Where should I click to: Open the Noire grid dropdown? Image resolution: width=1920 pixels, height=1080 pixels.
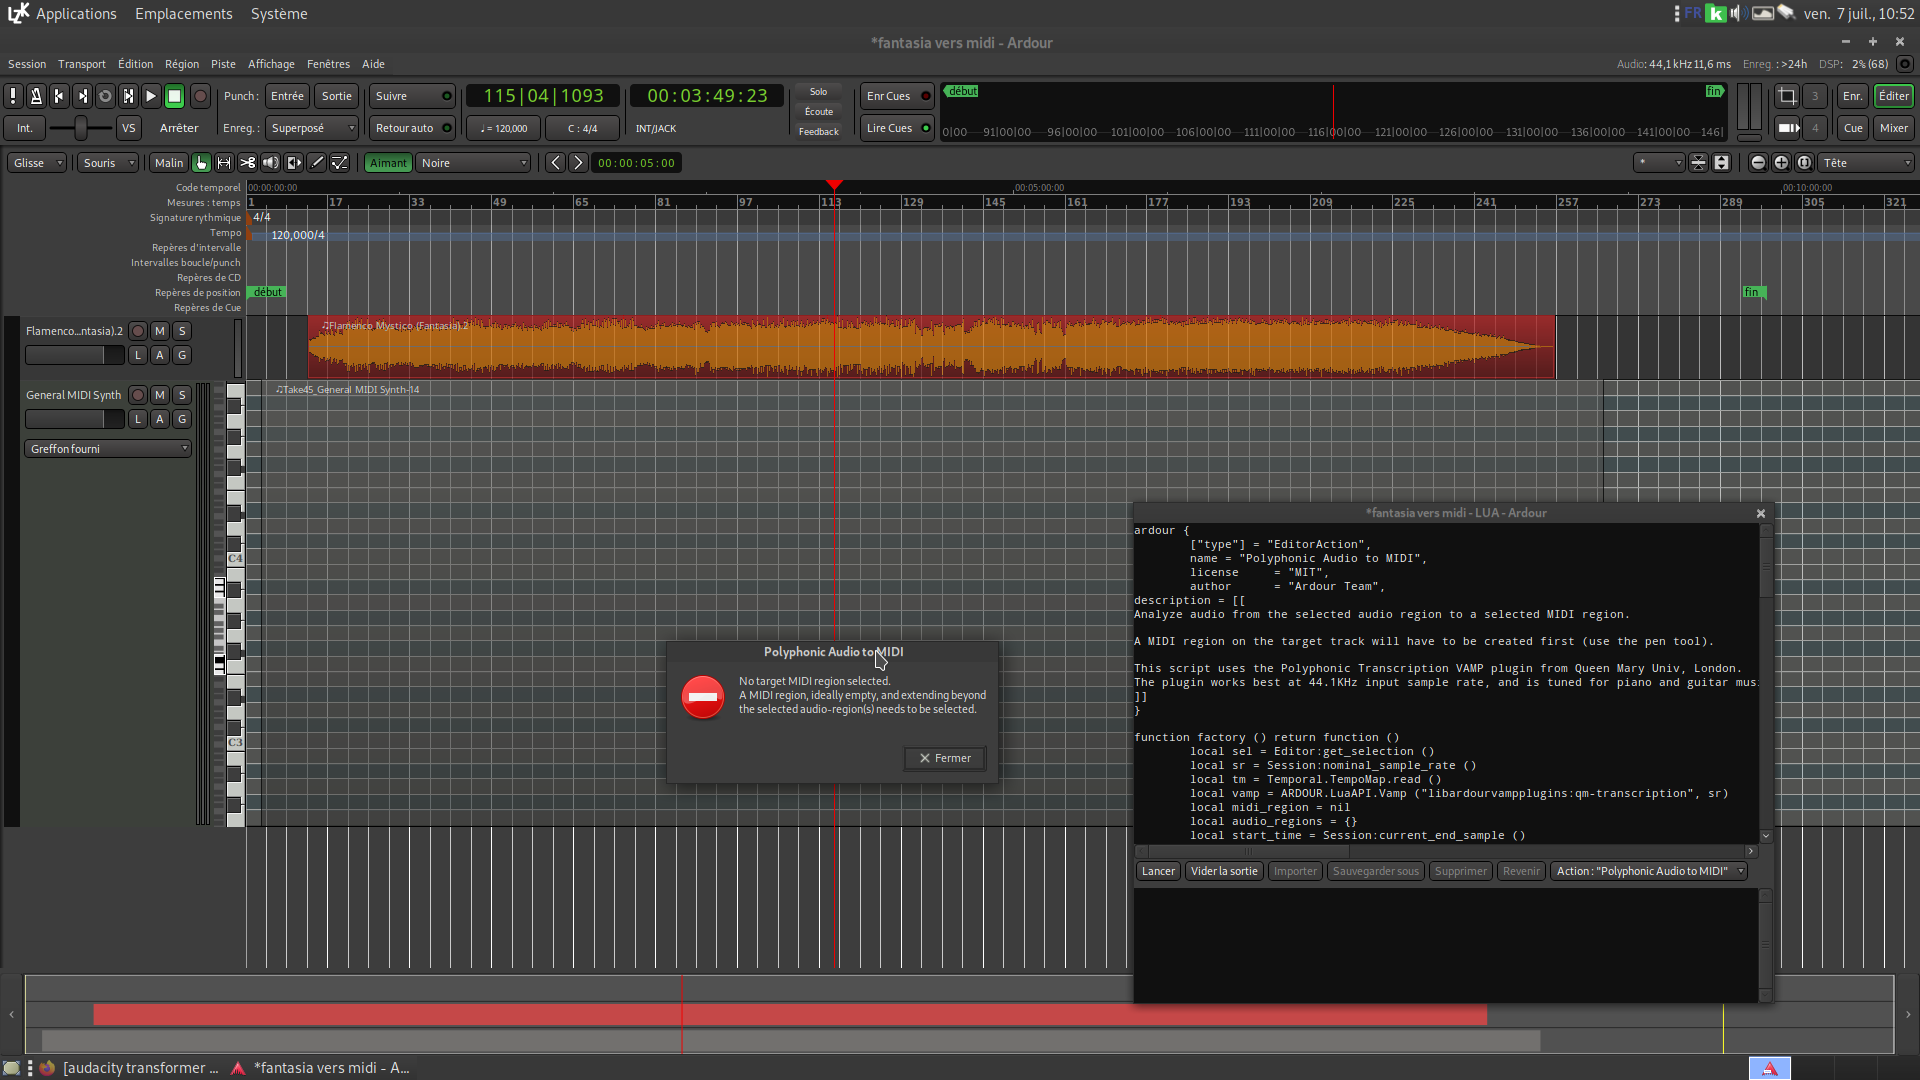[x=473, y=163]
